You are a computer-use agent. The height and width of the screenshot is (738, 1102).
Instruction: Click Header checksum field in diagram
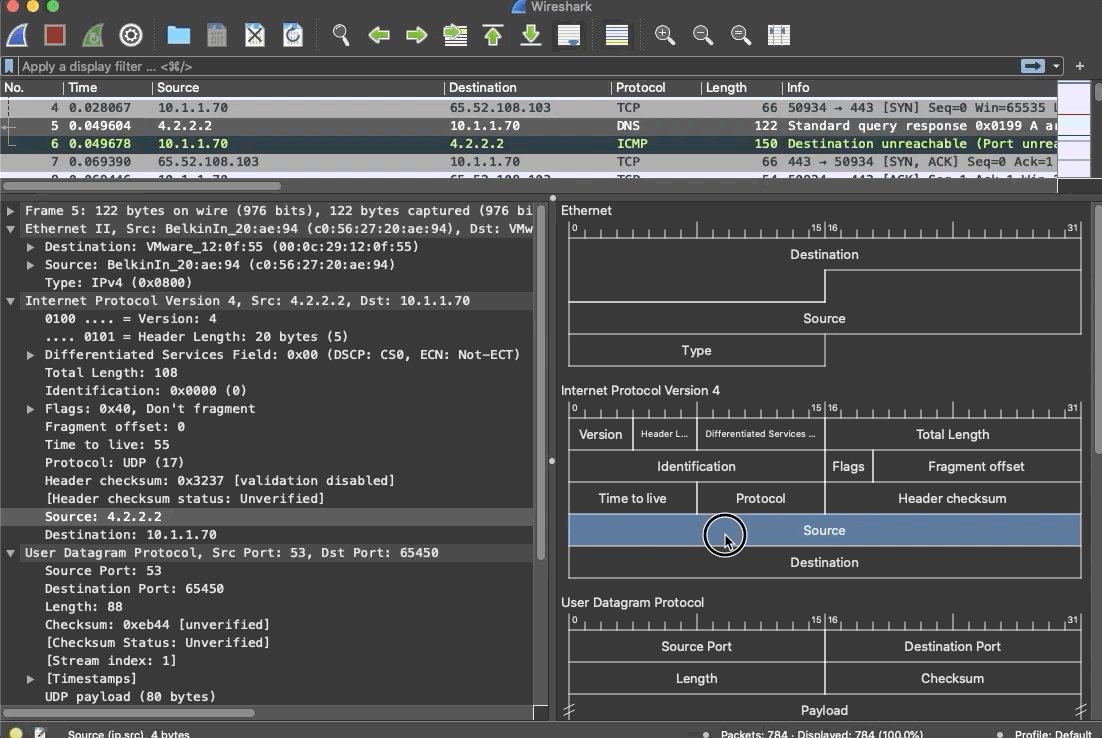pyautogui.click(x=952, y=498)
